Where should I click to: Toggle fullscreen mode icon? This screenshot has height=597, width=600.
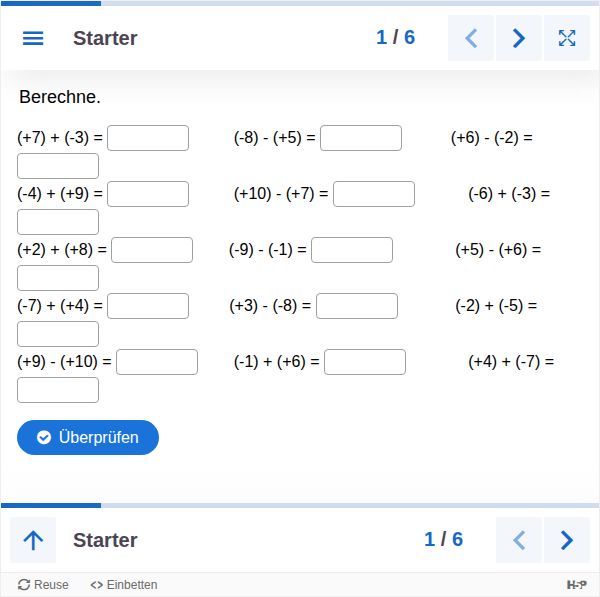(567, 38)
